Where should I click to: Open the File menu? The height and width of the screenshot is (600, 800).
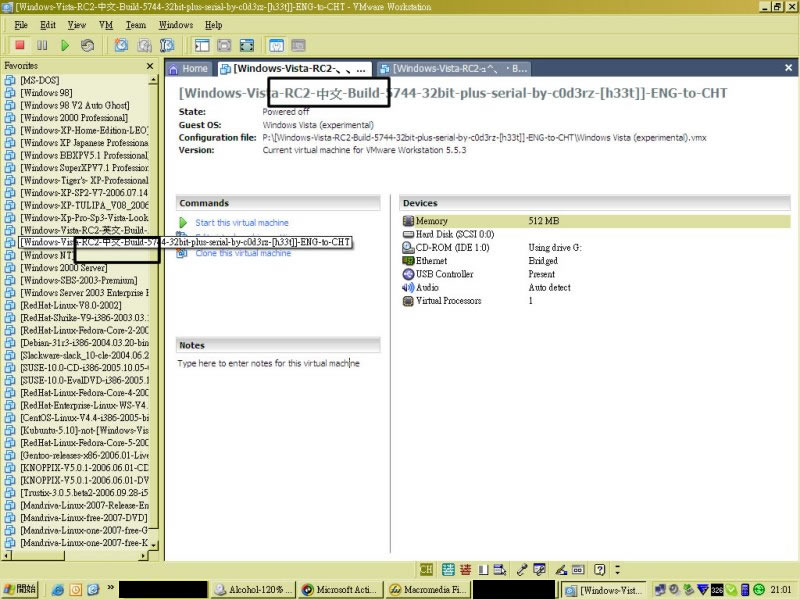(21, 25)
